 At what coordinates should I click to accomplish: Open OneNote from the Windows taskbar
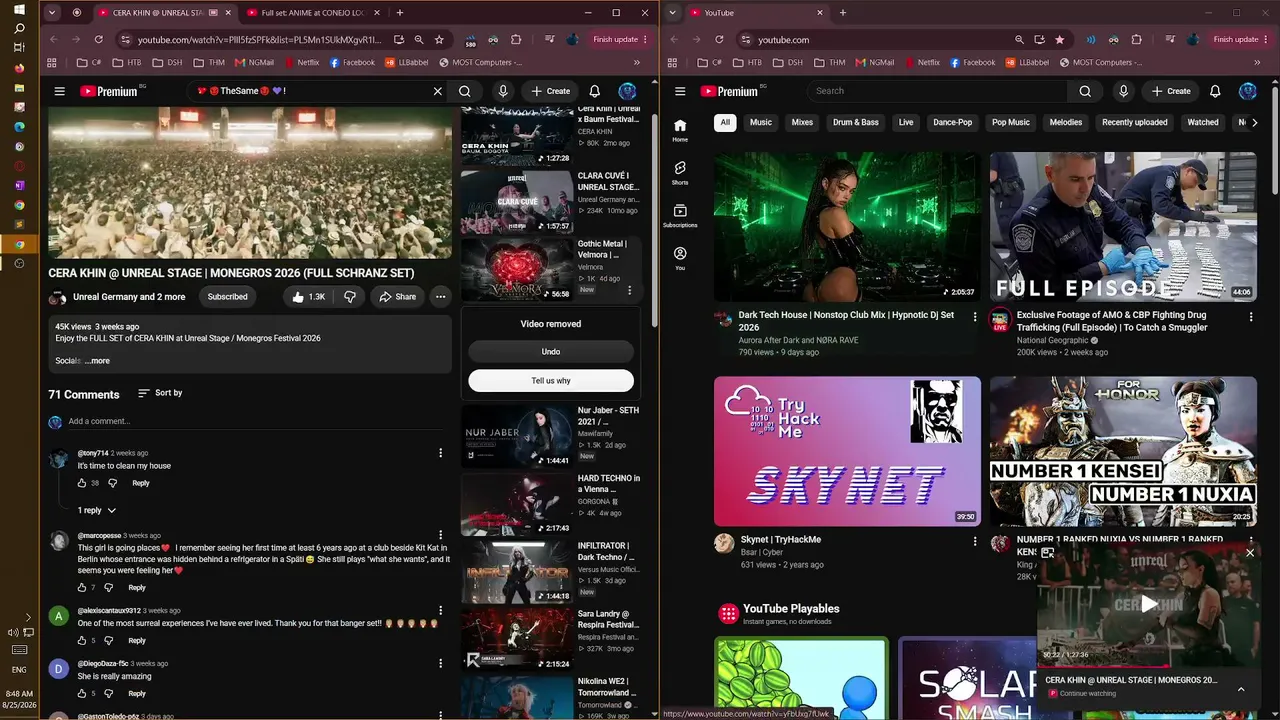click(x=19, y=185)
